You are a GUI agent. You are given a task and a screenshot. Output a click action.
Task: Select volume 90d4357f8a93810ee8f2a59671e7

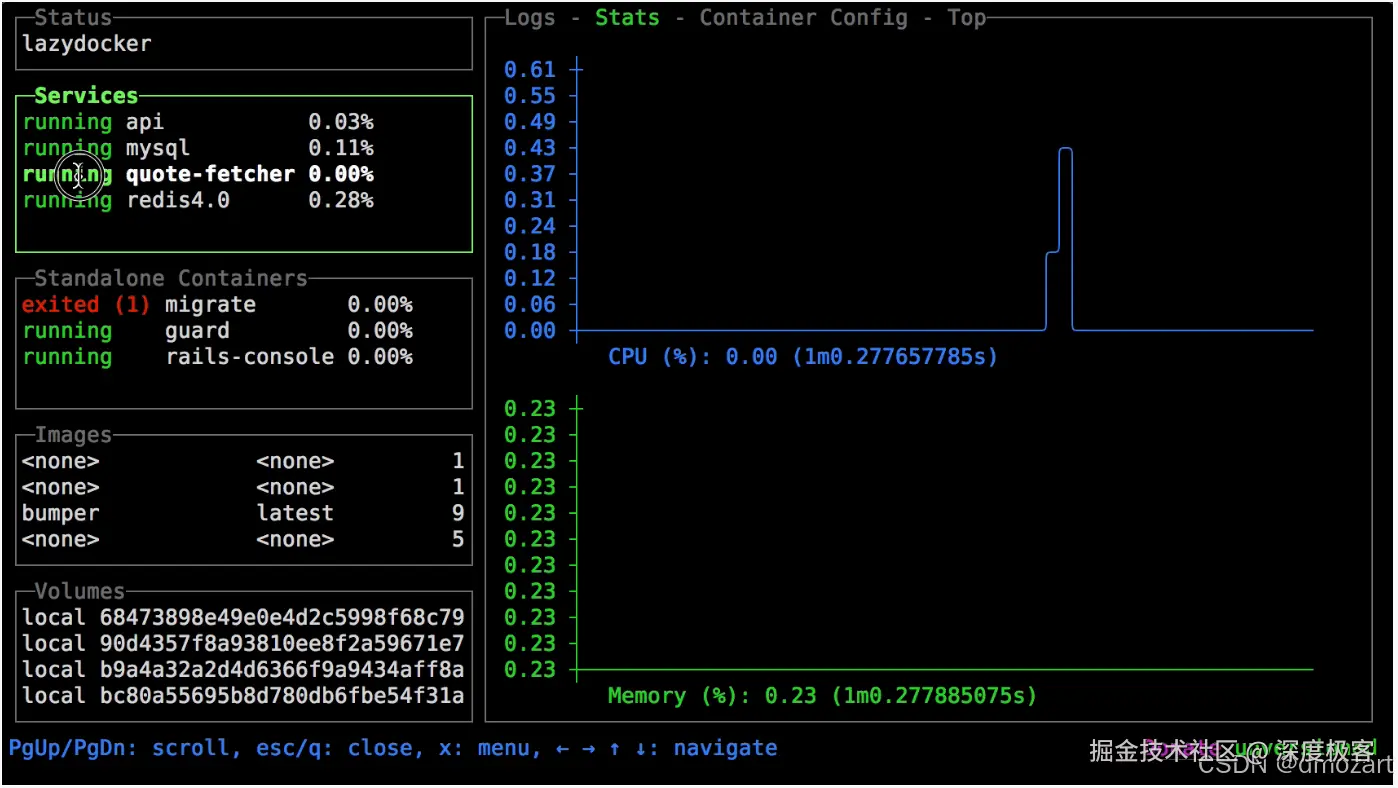[x=243, y=643]
